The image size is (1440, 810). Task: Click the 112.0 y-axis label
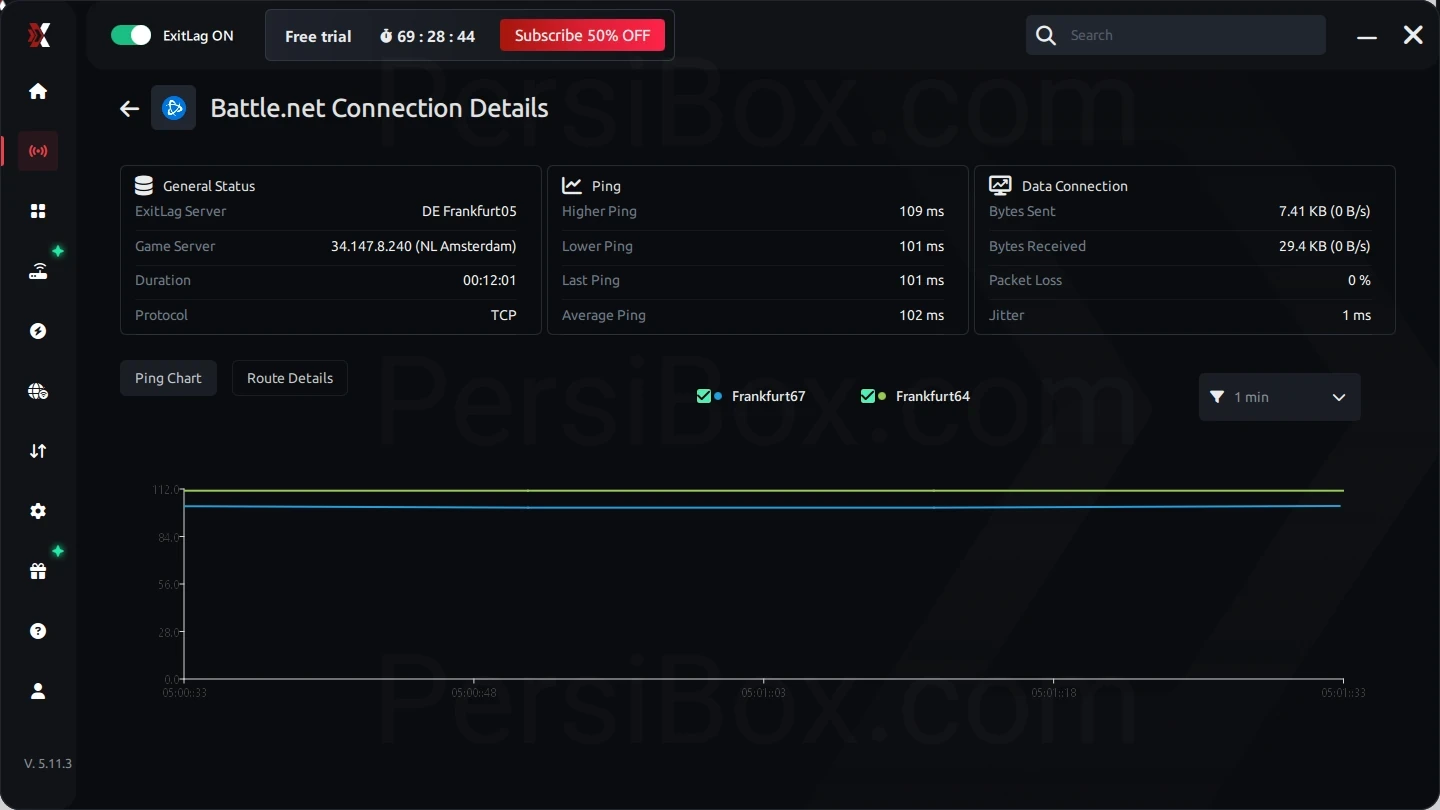pos(165,490)
